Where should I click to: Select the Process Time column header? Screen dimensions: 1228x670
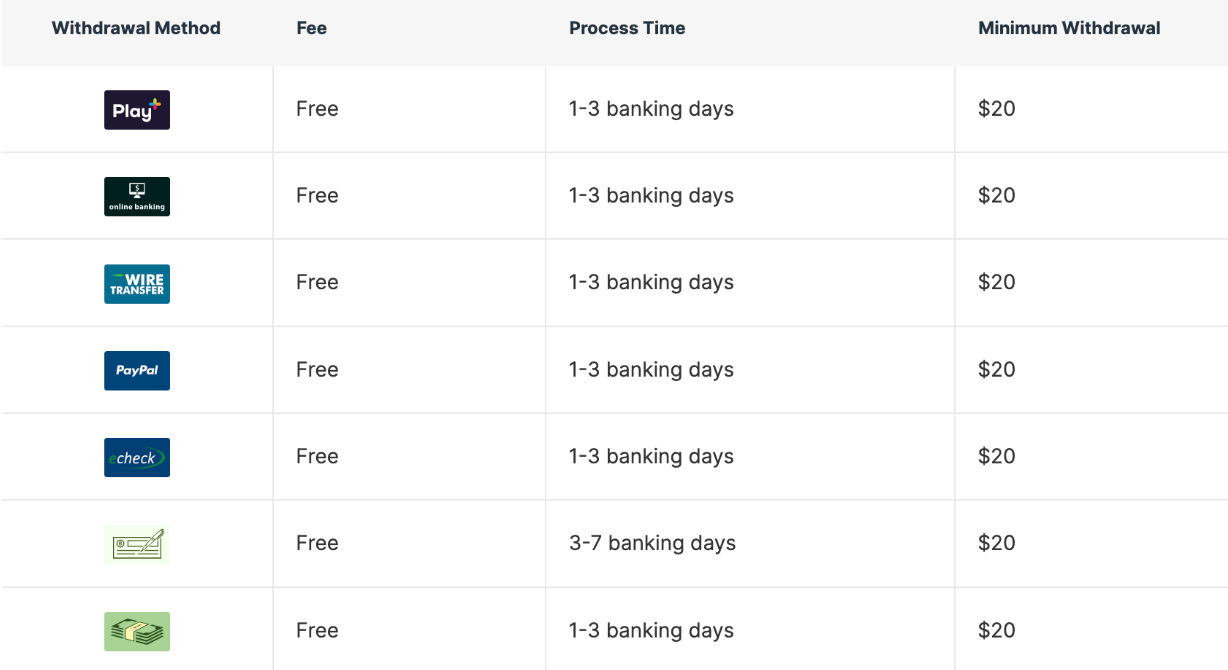(627, 28)
